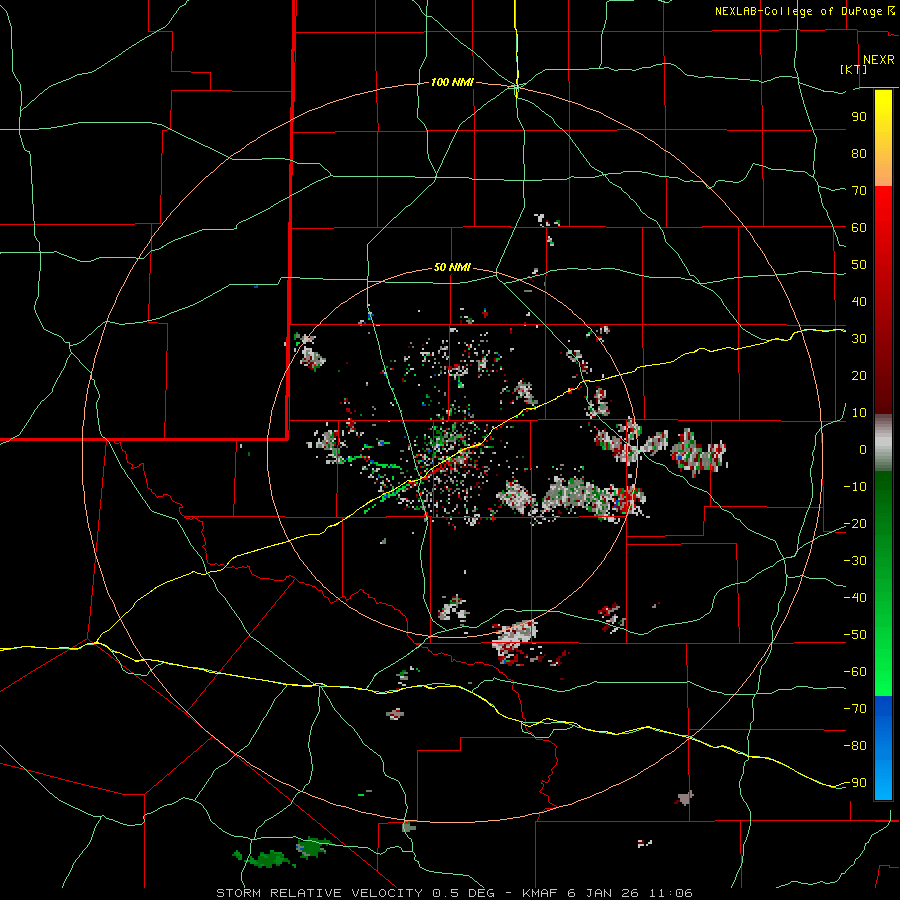Pick the blue segment of velocity color bar
The width and height of the screenshot is (900, 900).
pyautogui.click(x=883, y=748)
